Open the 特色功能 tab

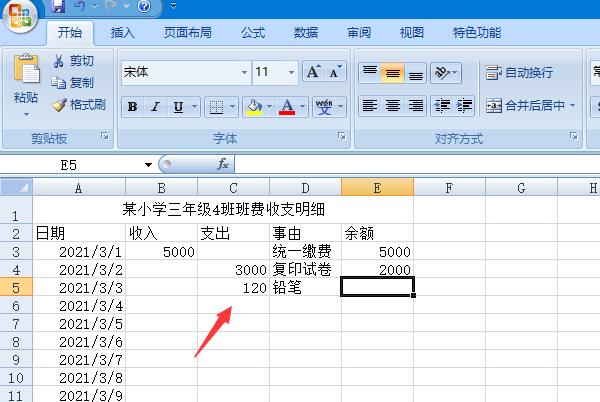(477, 33)
